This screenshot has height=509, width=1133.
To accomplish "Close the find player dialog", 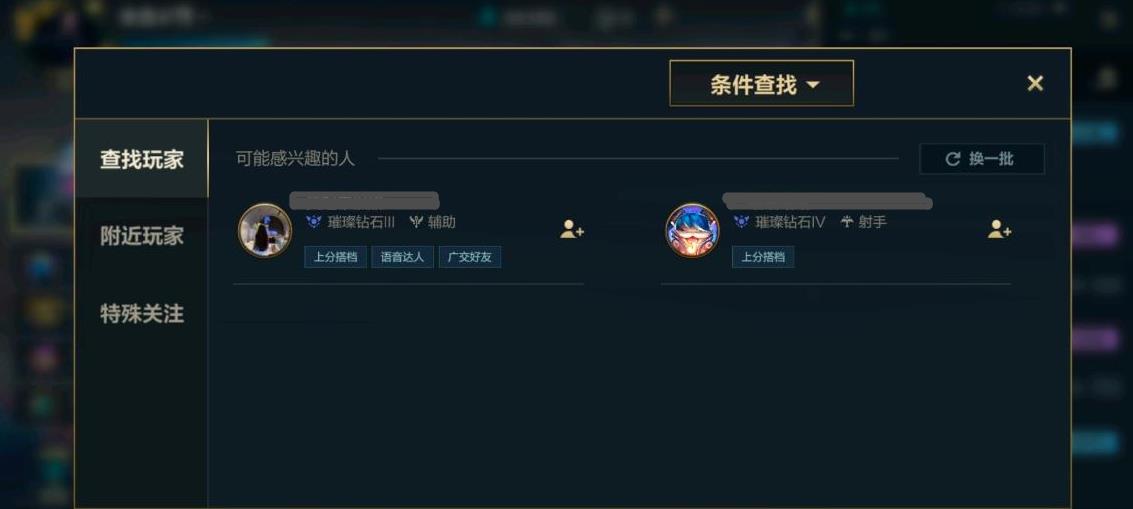I will (1035, 83).
